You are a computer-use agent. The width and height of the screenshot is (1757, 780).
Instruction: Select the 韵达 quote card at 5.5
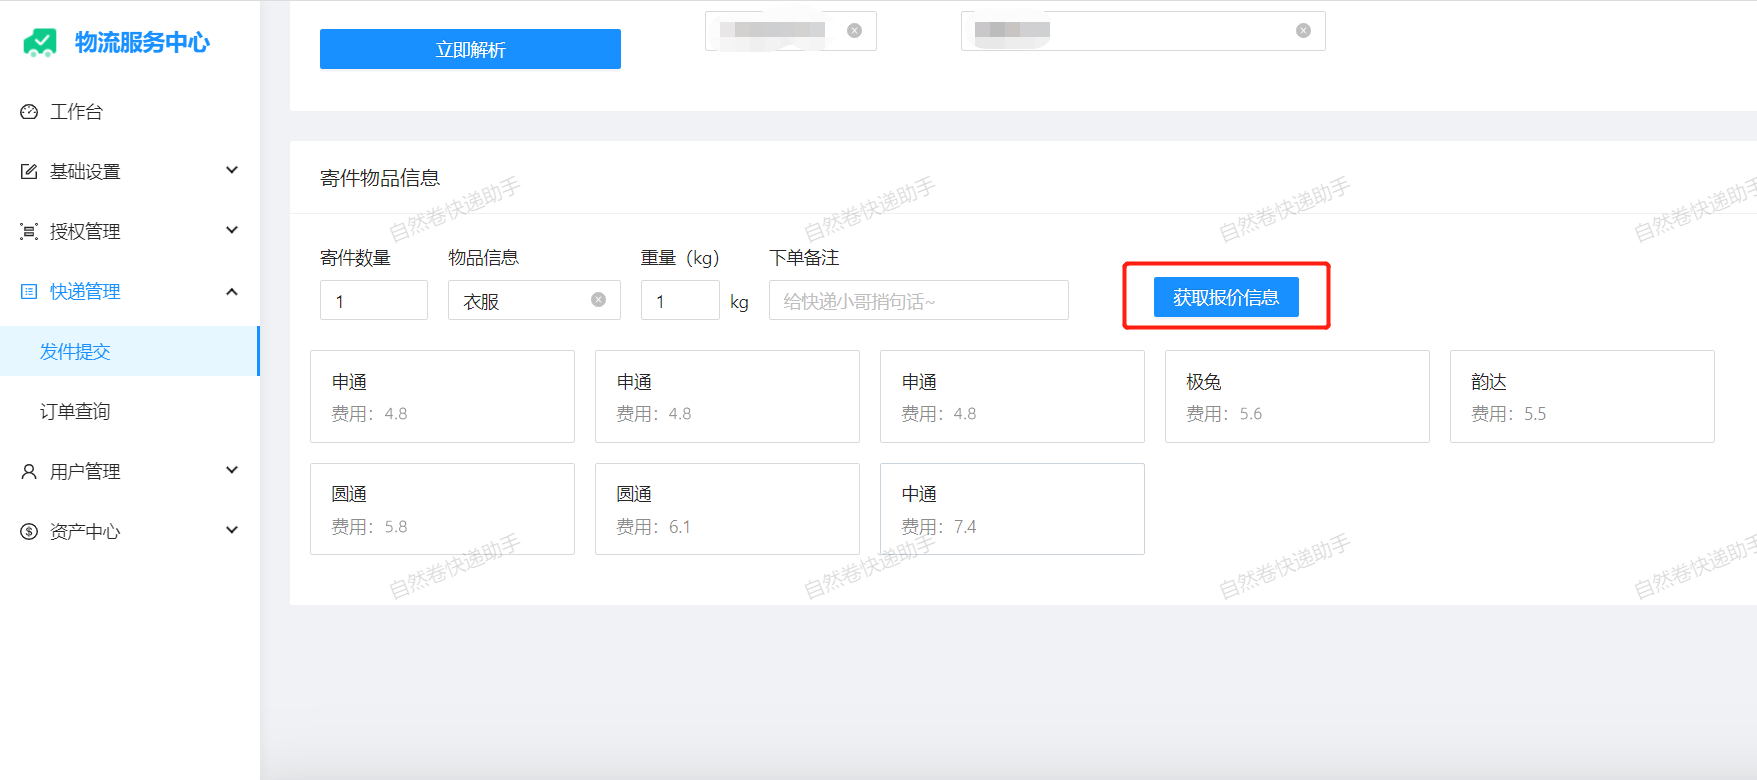click(1581, 397)
